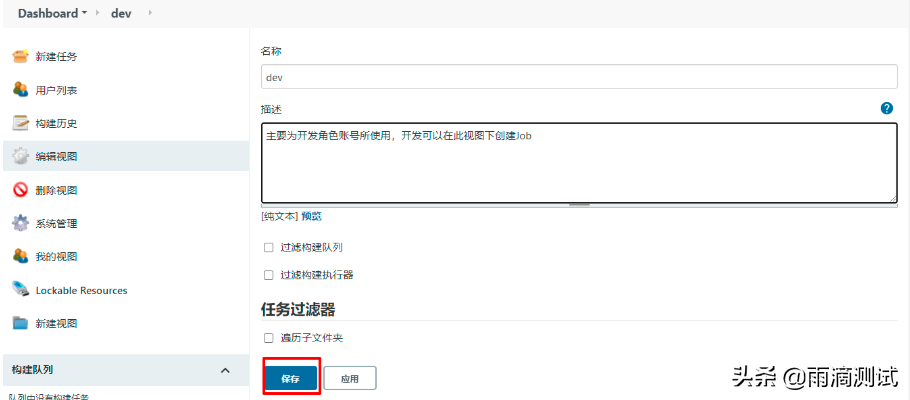Screen dimensions: 910x400
Task: Expand the arrow after dev breadcrumb
Action: point(150,13)
